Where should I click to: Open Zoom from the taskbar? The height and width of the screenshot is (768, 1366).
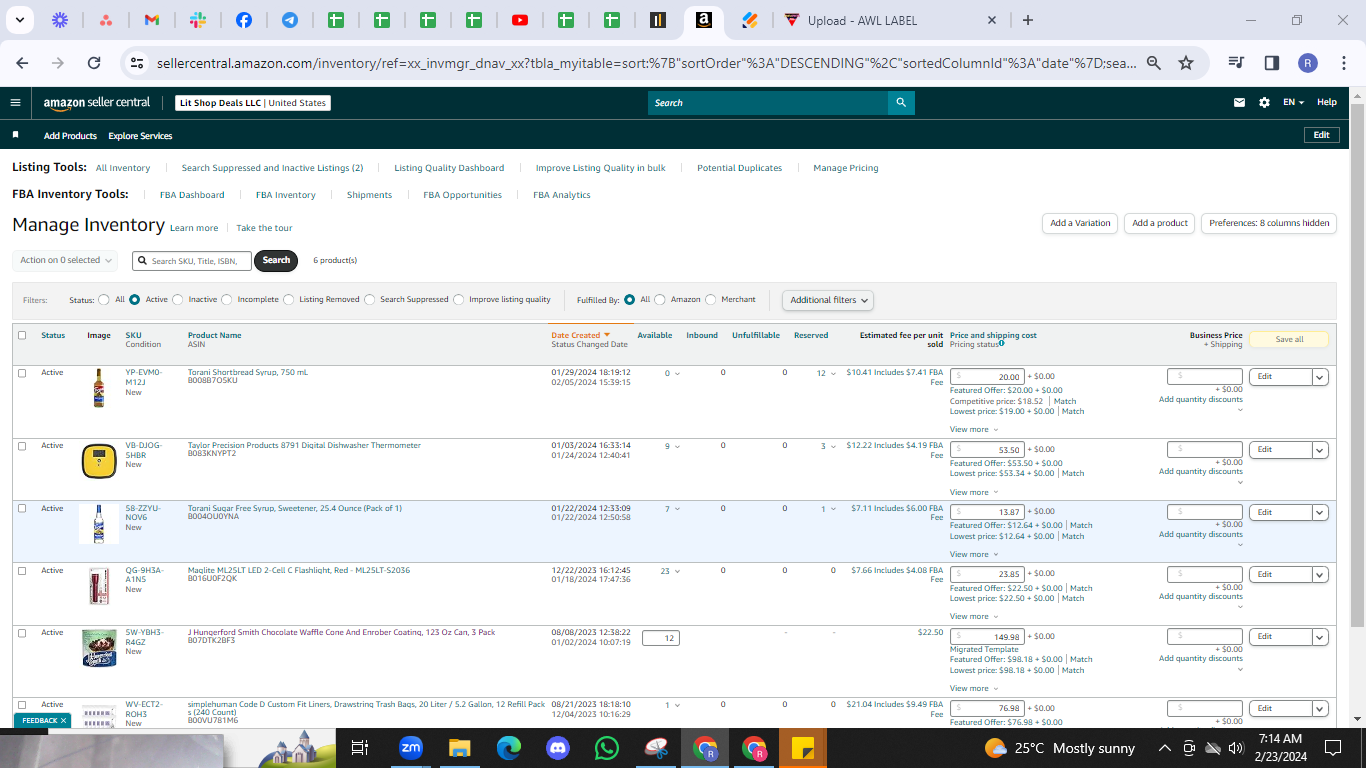(410, 747)
